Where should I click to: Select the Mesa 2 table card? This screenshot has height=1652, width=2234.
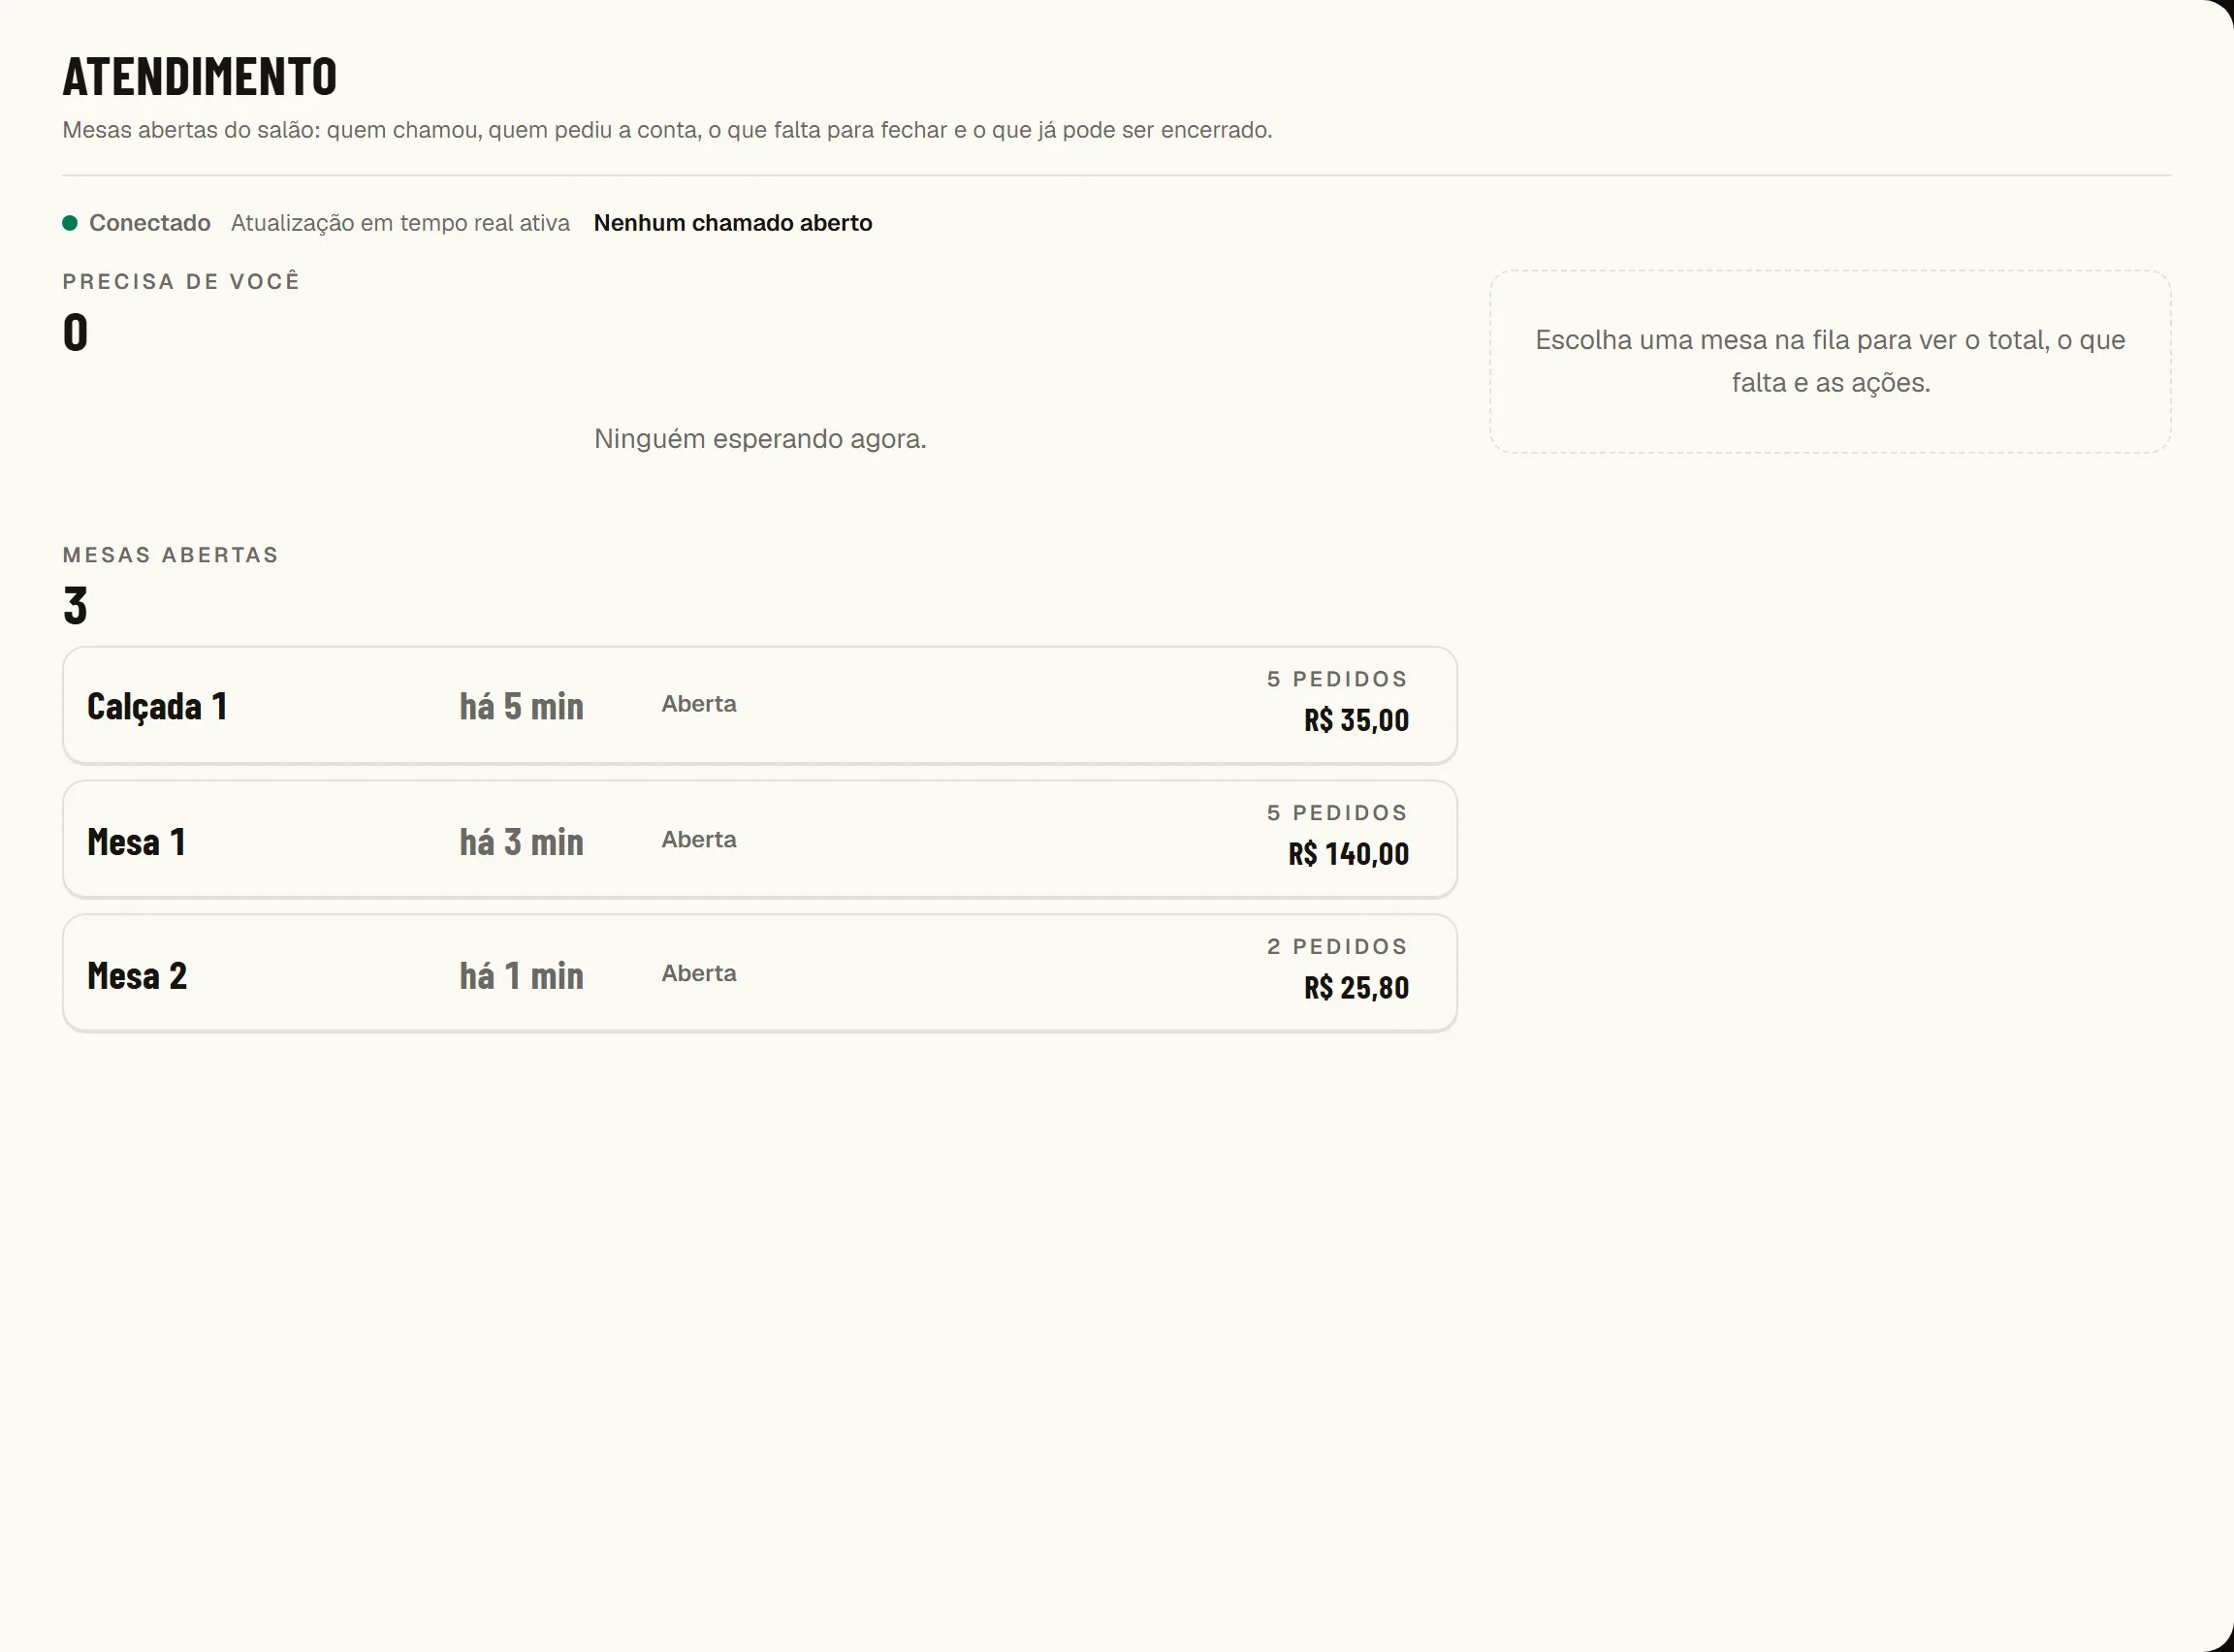pyautogui.click(x=759, y=974)
